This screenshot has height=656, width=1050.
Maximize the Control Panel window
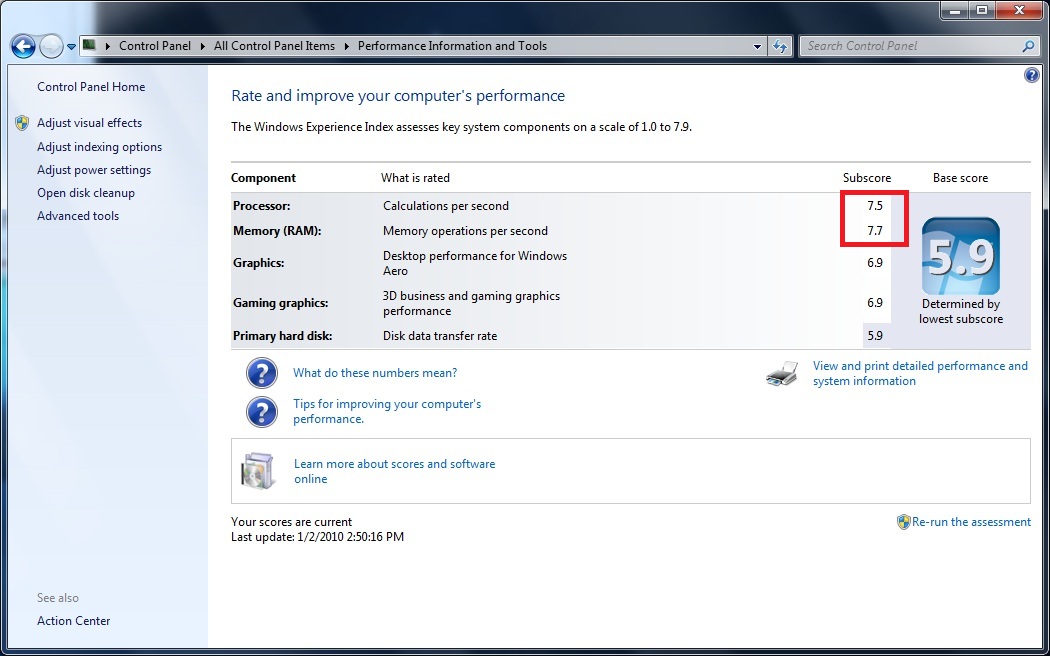pos(982,10)
